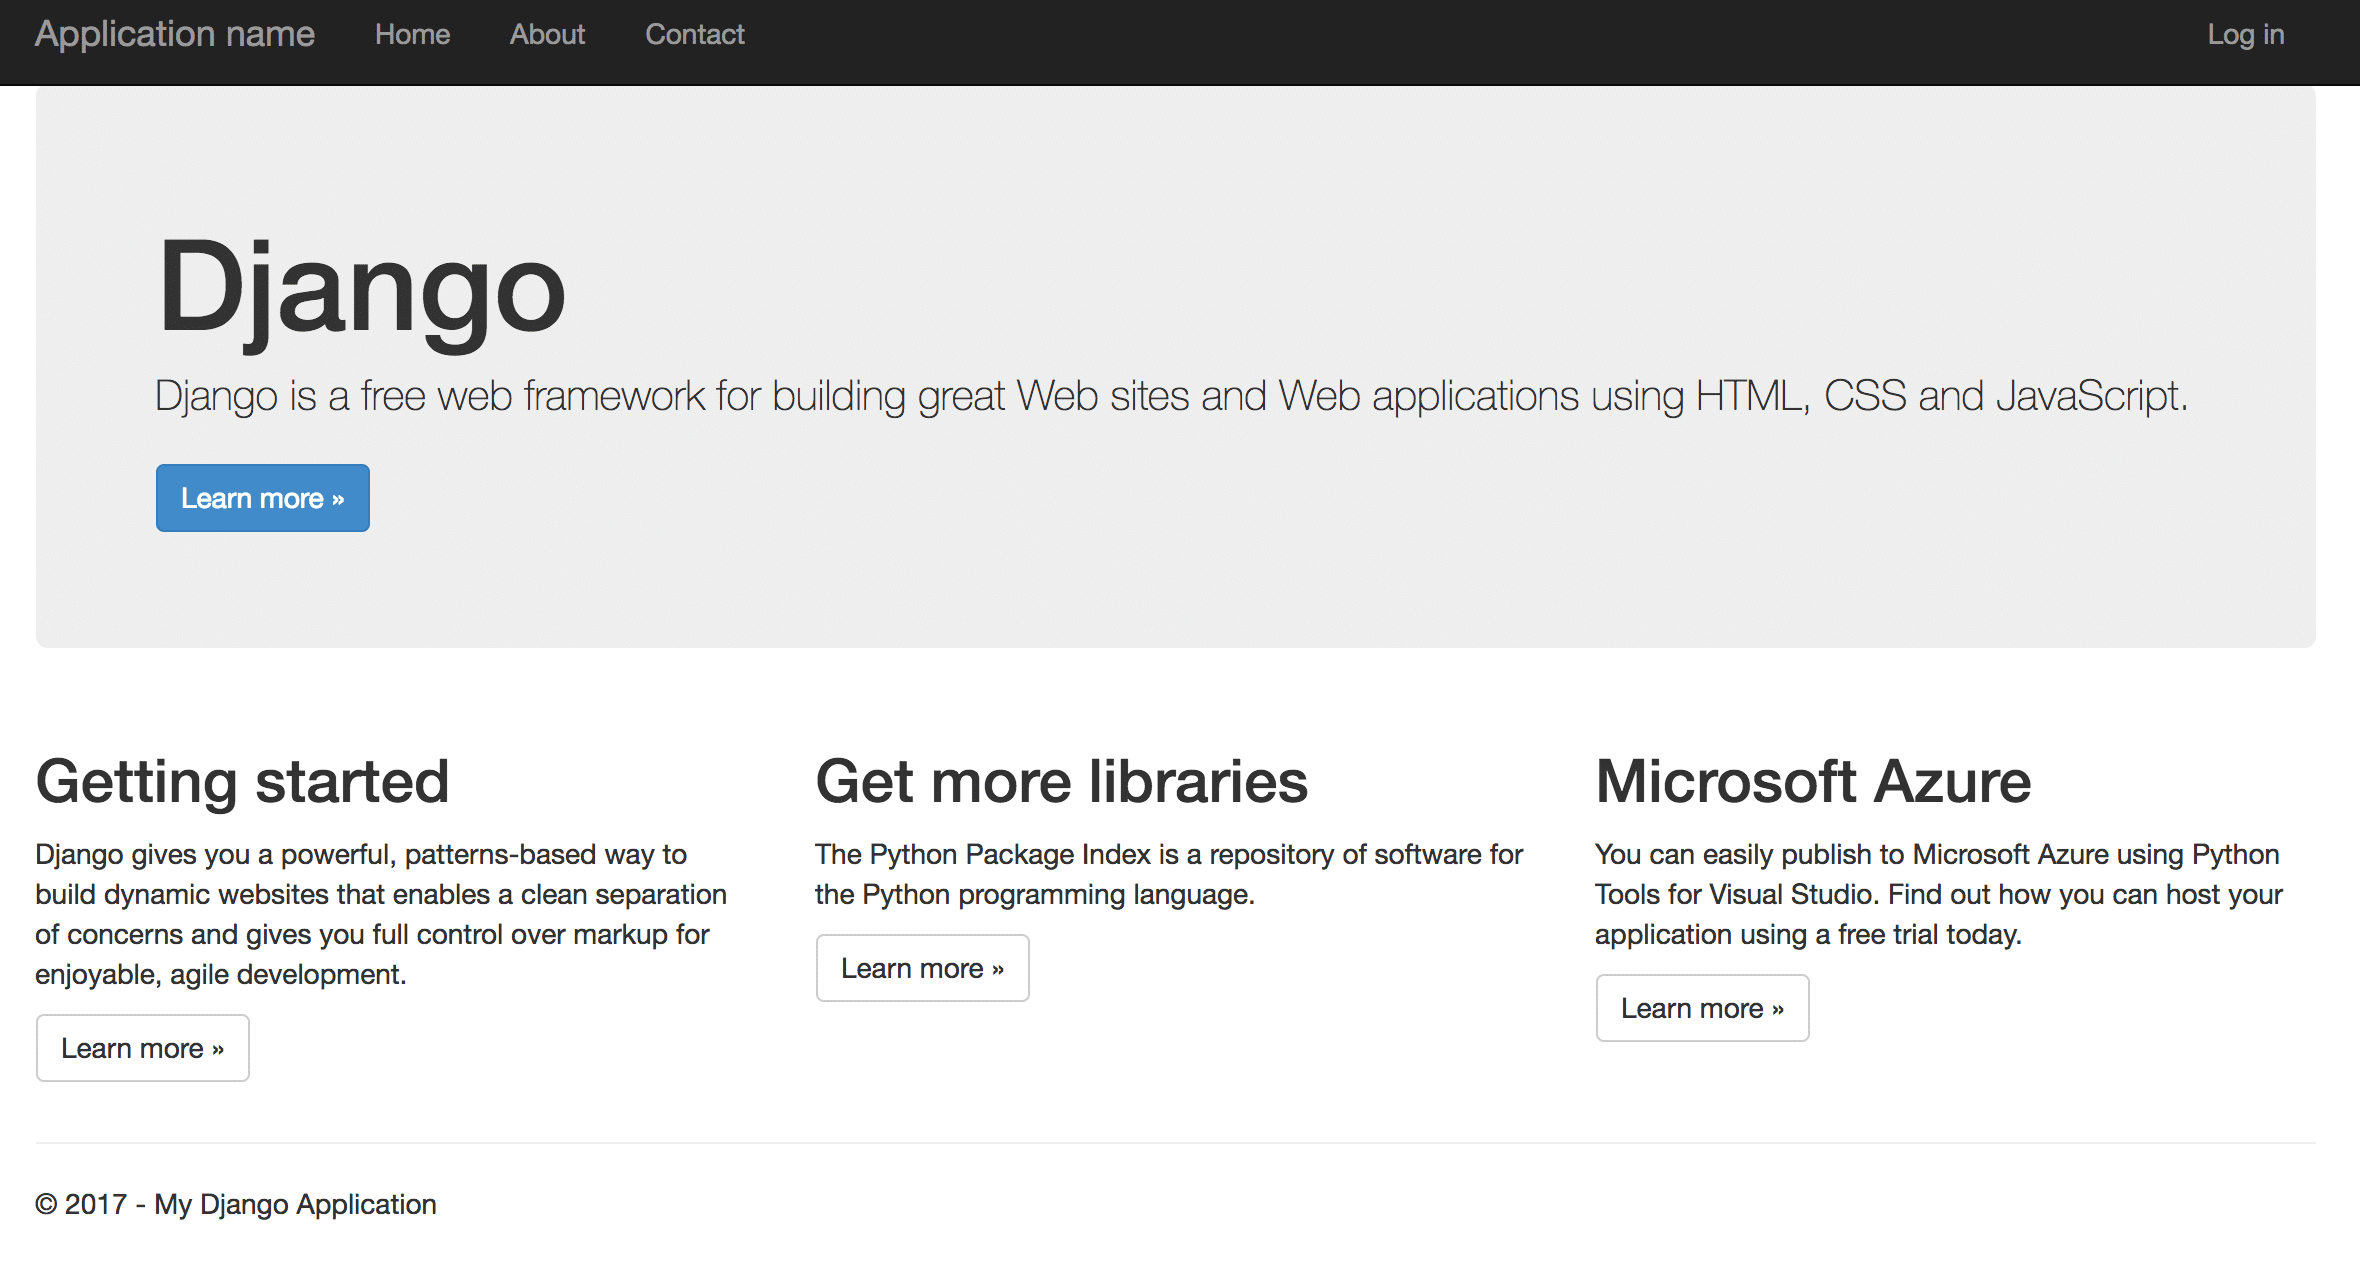The width and height of the screenshot is (2360, 1266).
Task: Go to the About page
Action: pyautogui.click(x=547, y=35)
